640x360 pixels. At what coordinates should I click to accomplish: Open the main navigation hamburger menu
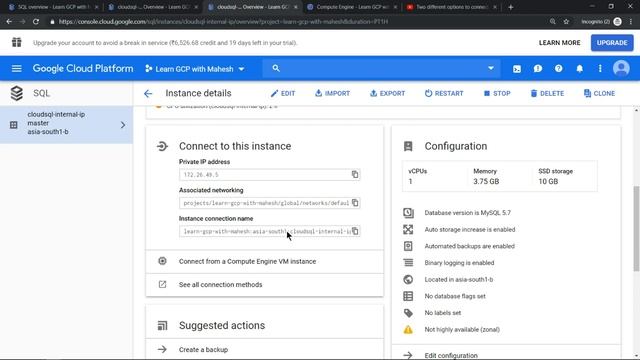click(x=16, y=69)
